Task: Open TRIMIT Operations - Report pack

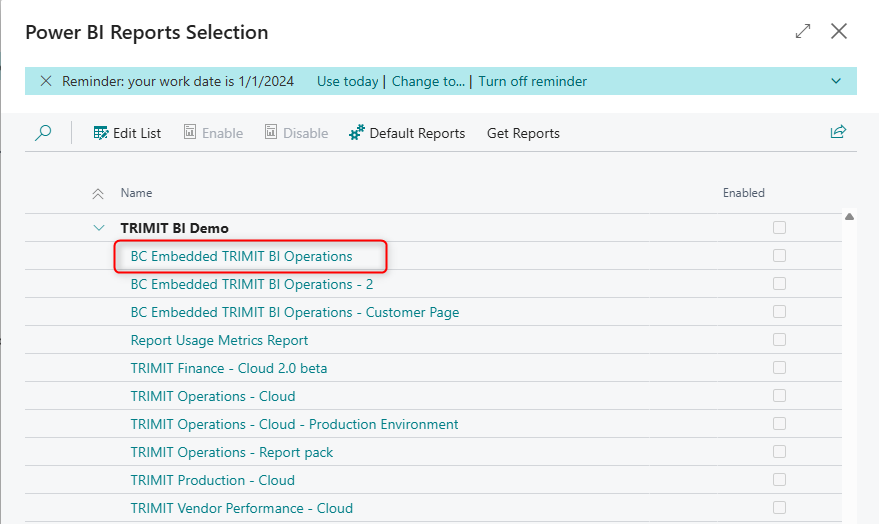Action: tap(232, 452)
